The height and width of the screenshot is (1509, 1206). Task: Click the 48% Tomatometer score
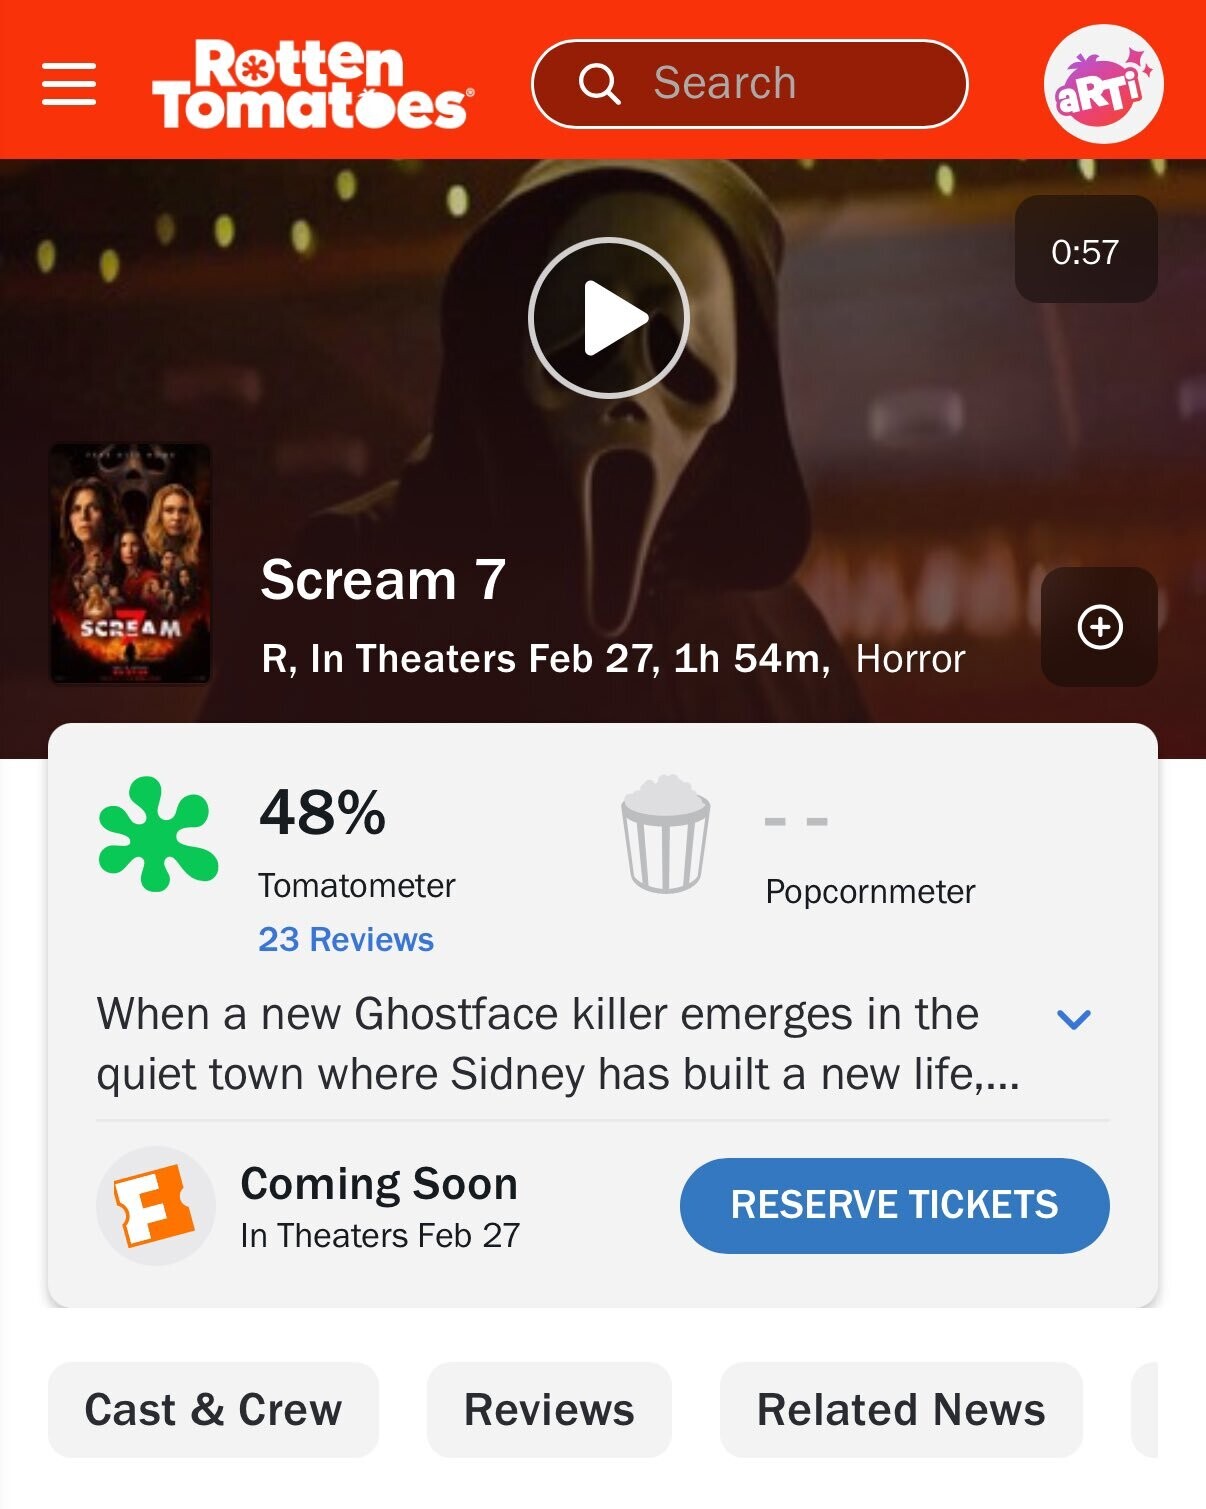pos(322,812)
